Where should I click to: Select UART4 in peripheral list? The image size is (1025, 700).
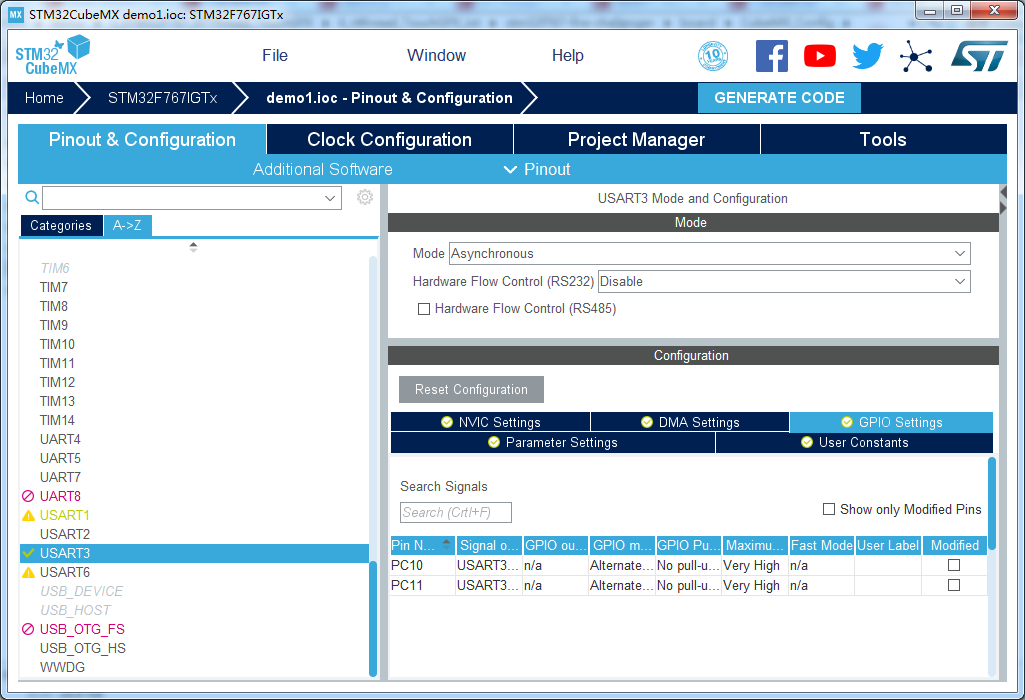[x=60, y=439]
